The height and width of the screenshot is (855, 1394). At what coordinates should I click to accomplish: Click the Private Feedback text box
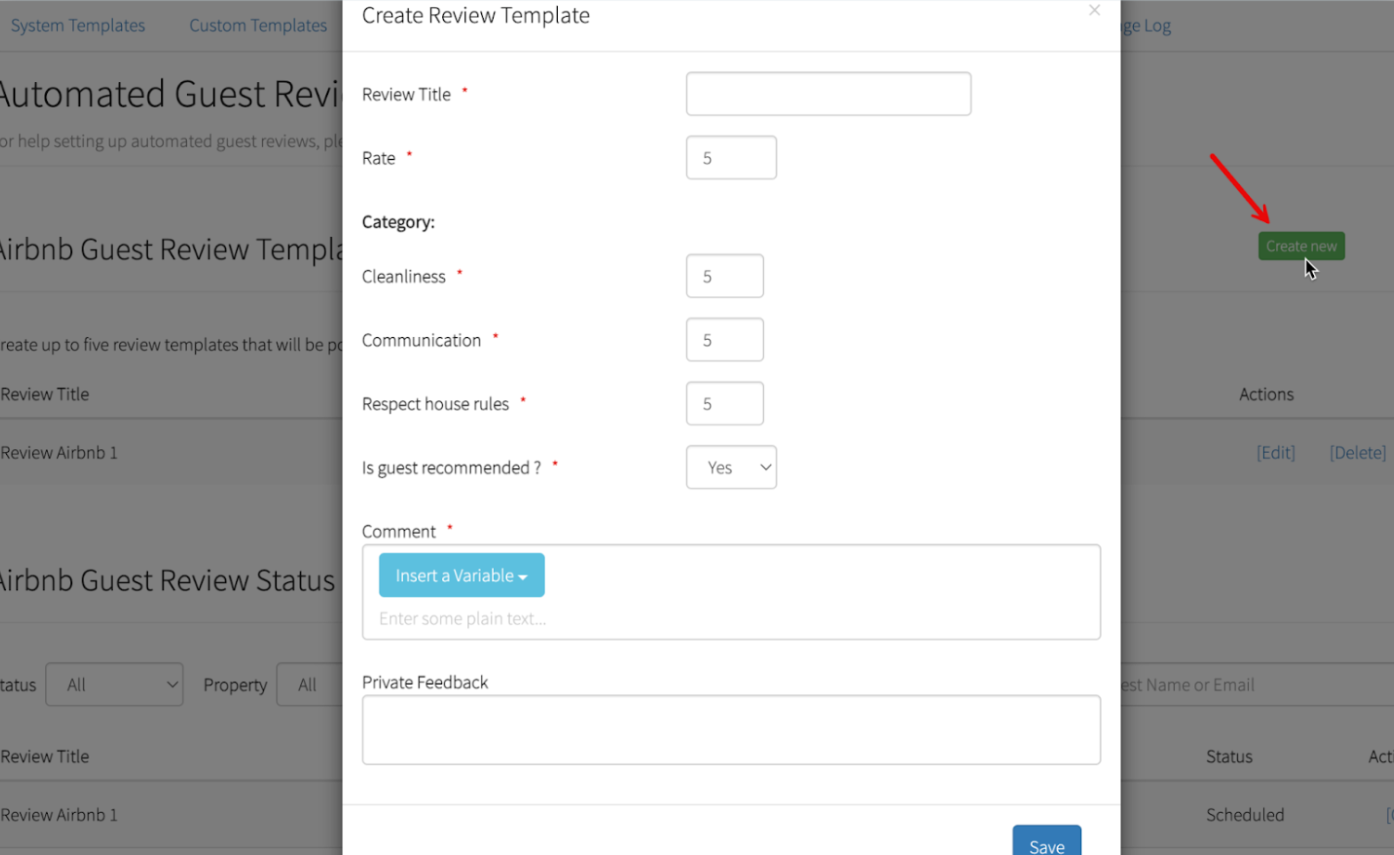coord(731,730)
